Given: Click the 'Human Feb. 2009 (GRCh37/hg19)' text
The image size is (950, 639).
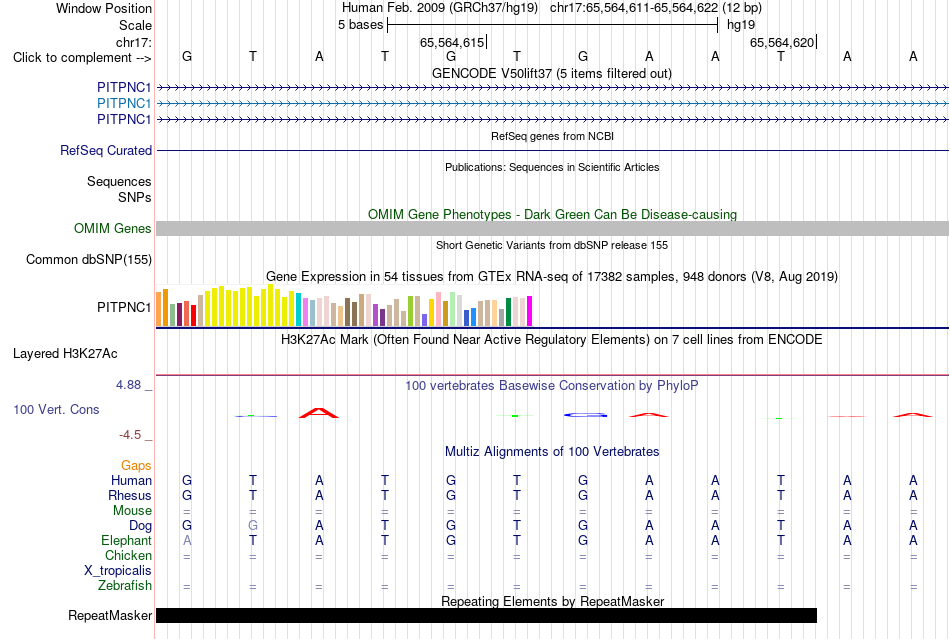Looking at the screenshot, I should point(440,8).
